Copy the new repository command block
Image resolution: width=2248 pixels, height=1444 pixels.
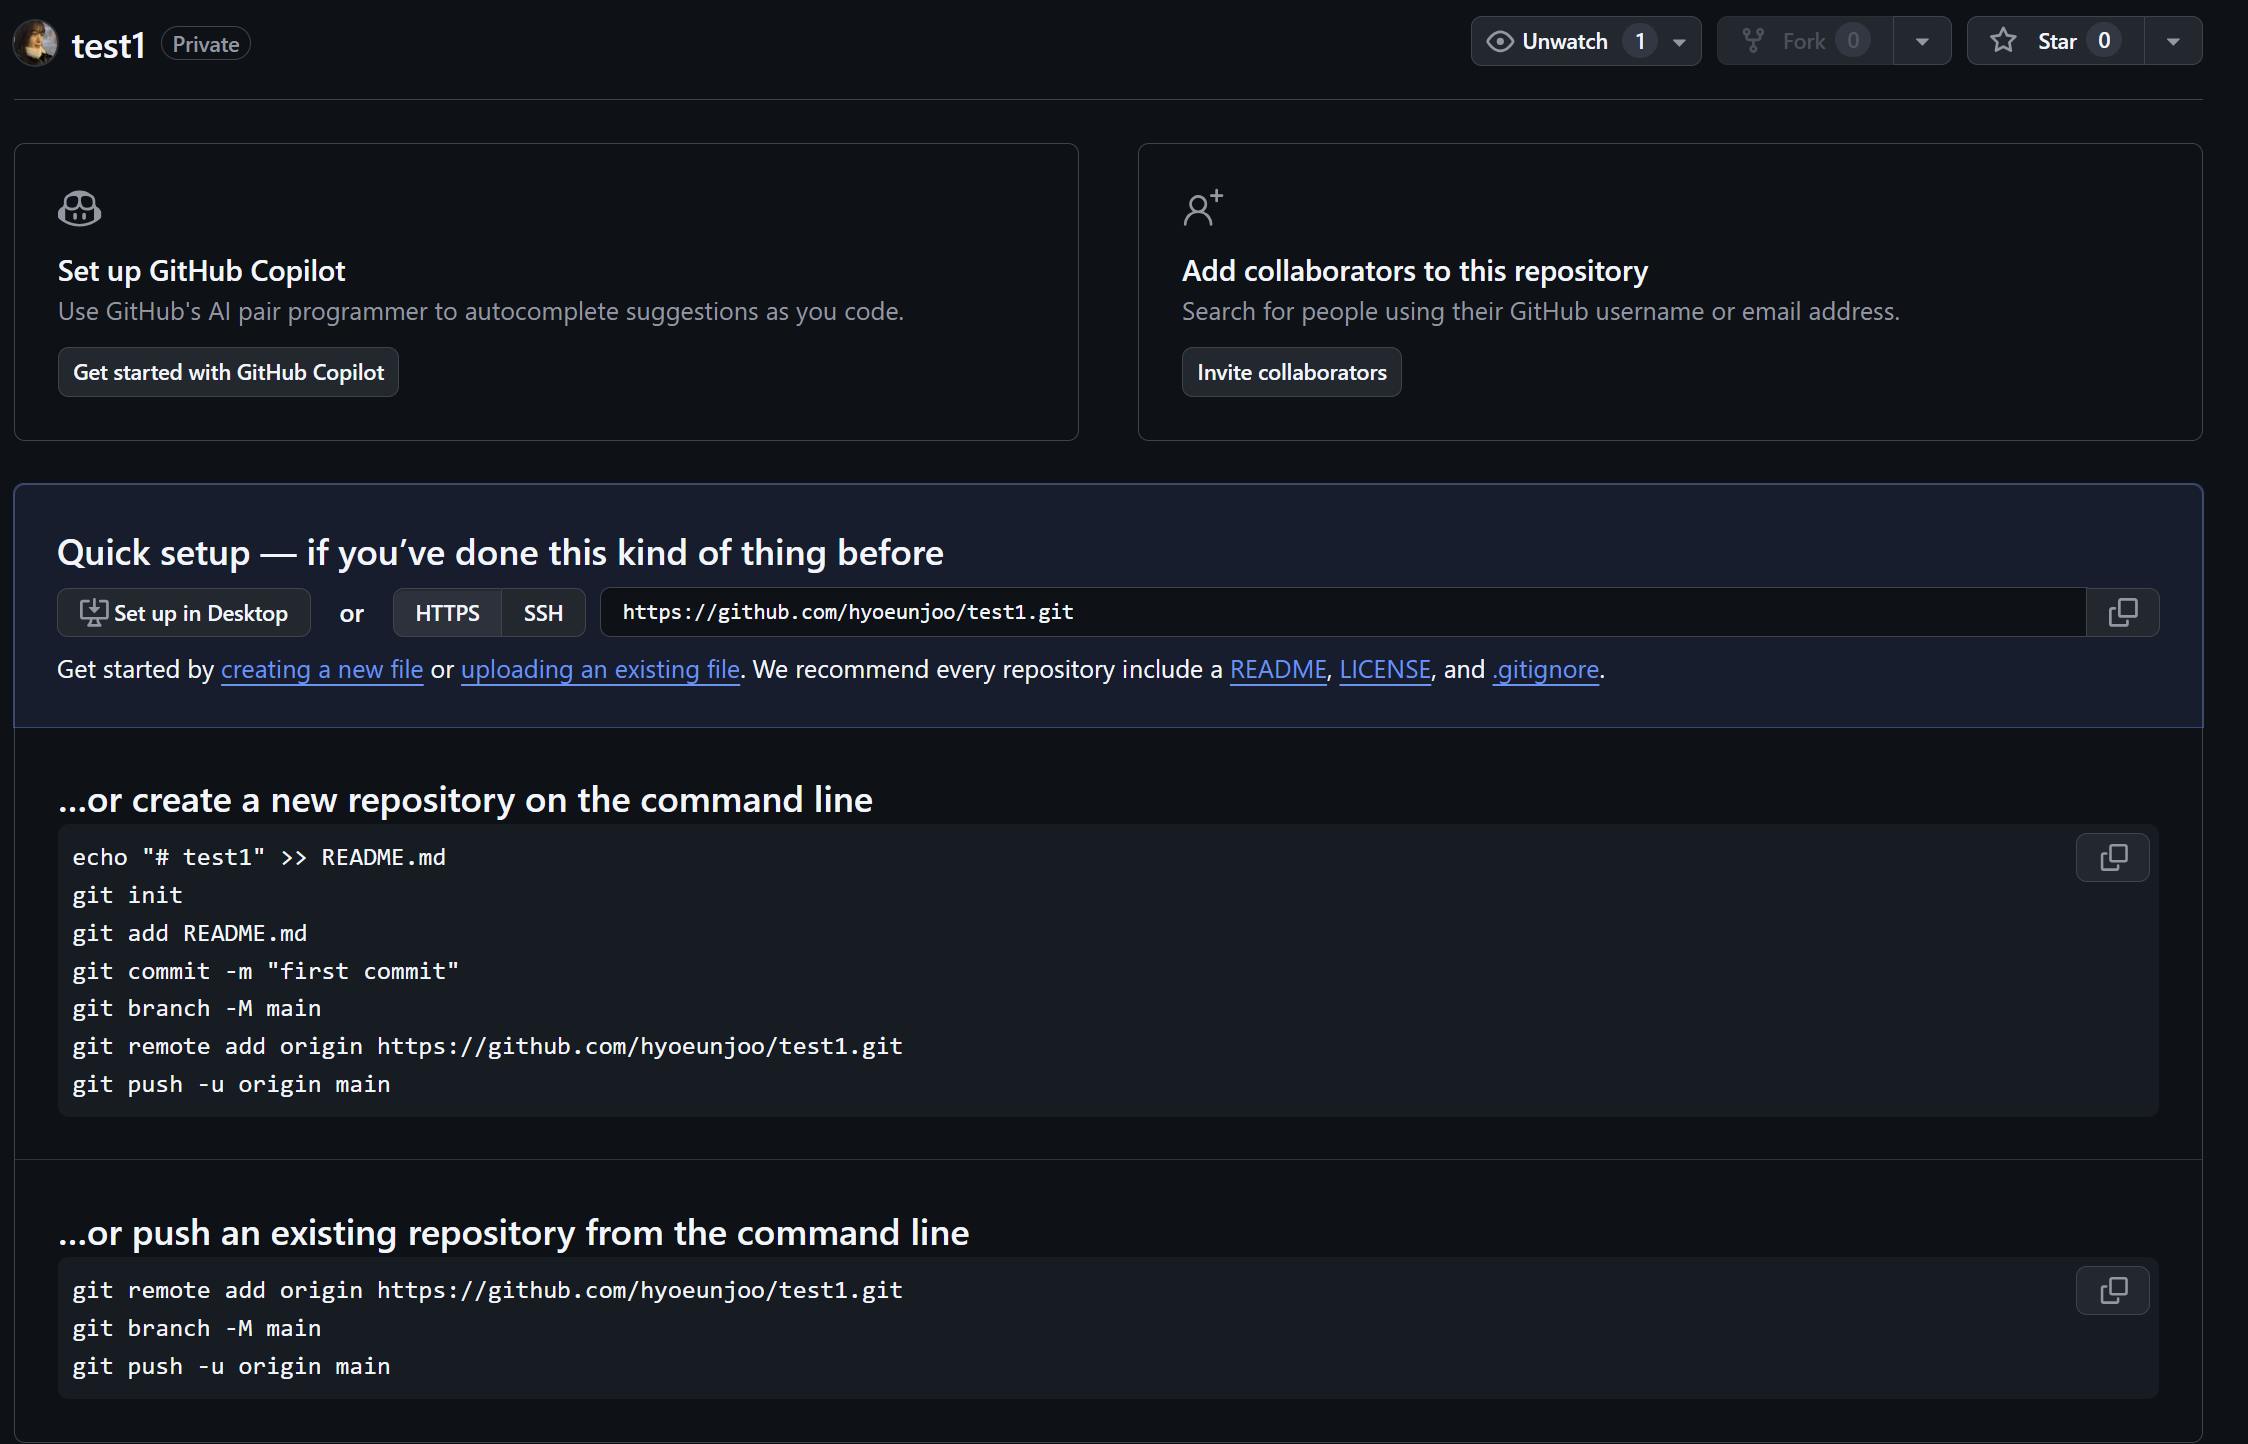click(2112, 857)
